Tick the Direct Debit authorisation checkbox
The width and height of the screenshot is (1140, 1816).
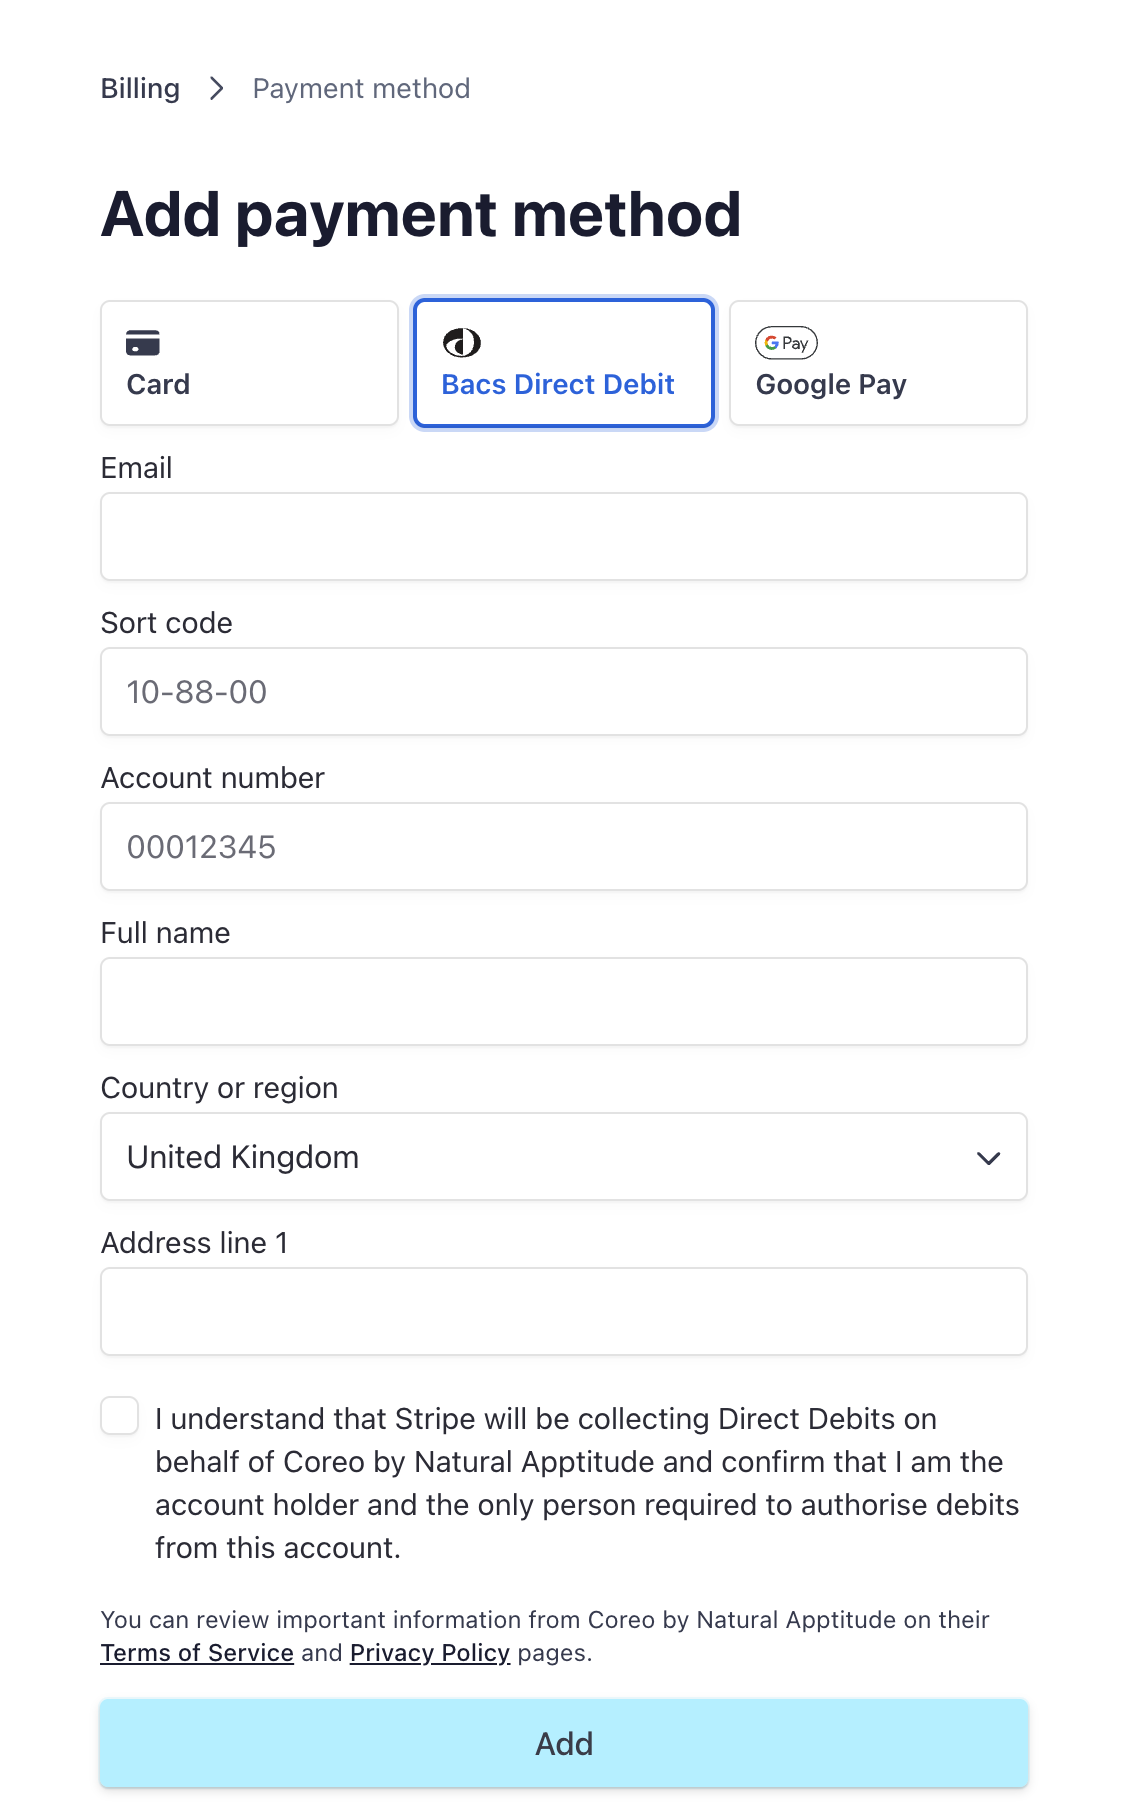click(120, 1416)
